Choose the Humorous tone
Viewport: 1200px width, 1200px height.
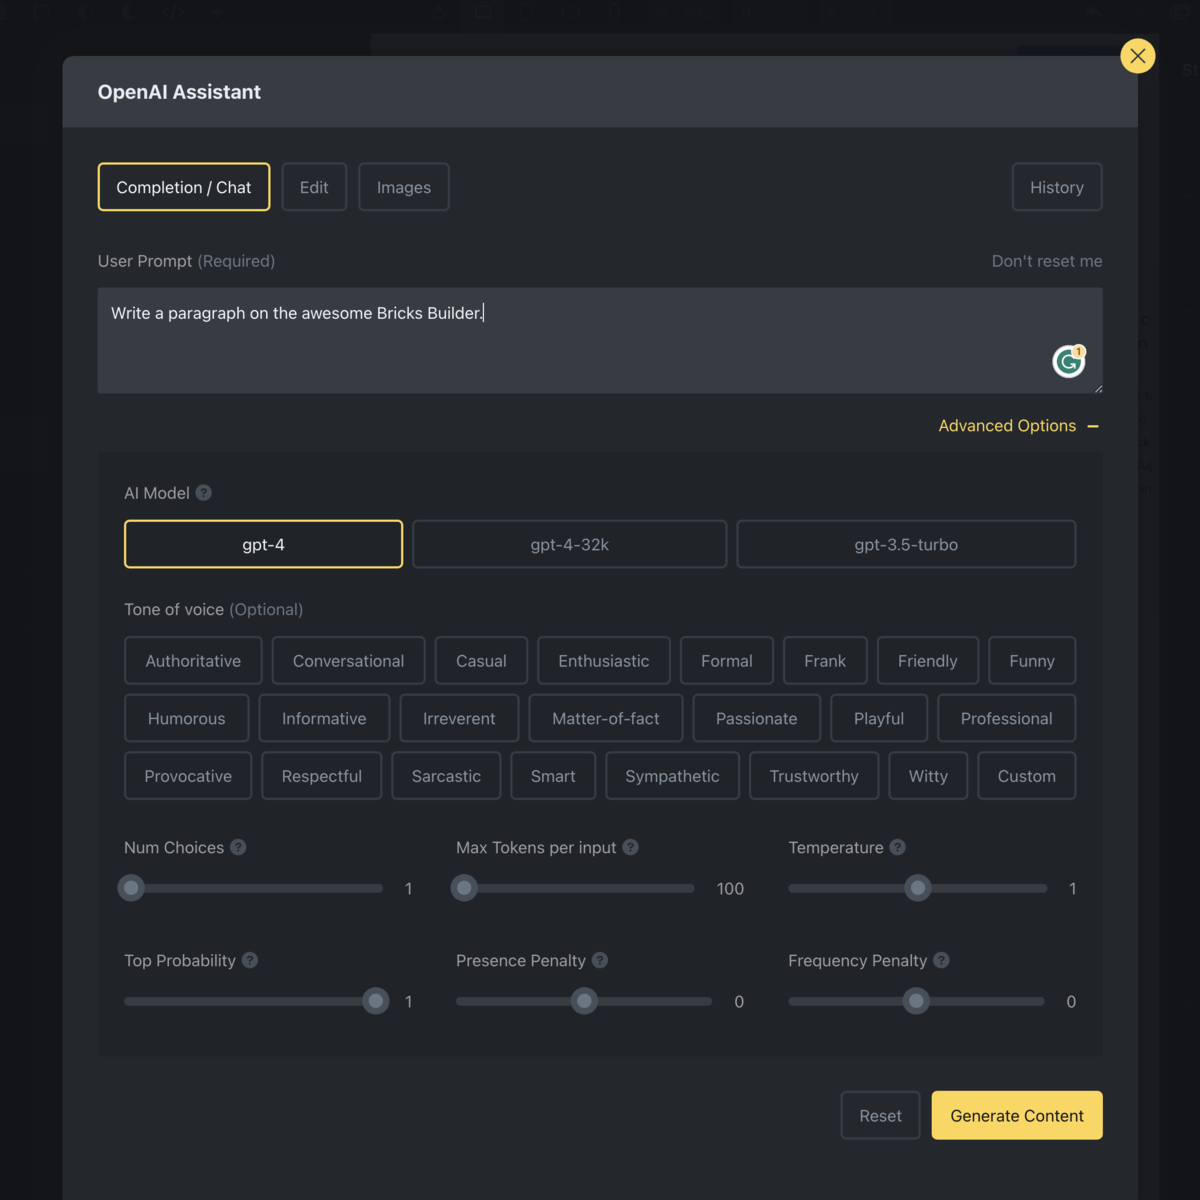click(187, 718)
